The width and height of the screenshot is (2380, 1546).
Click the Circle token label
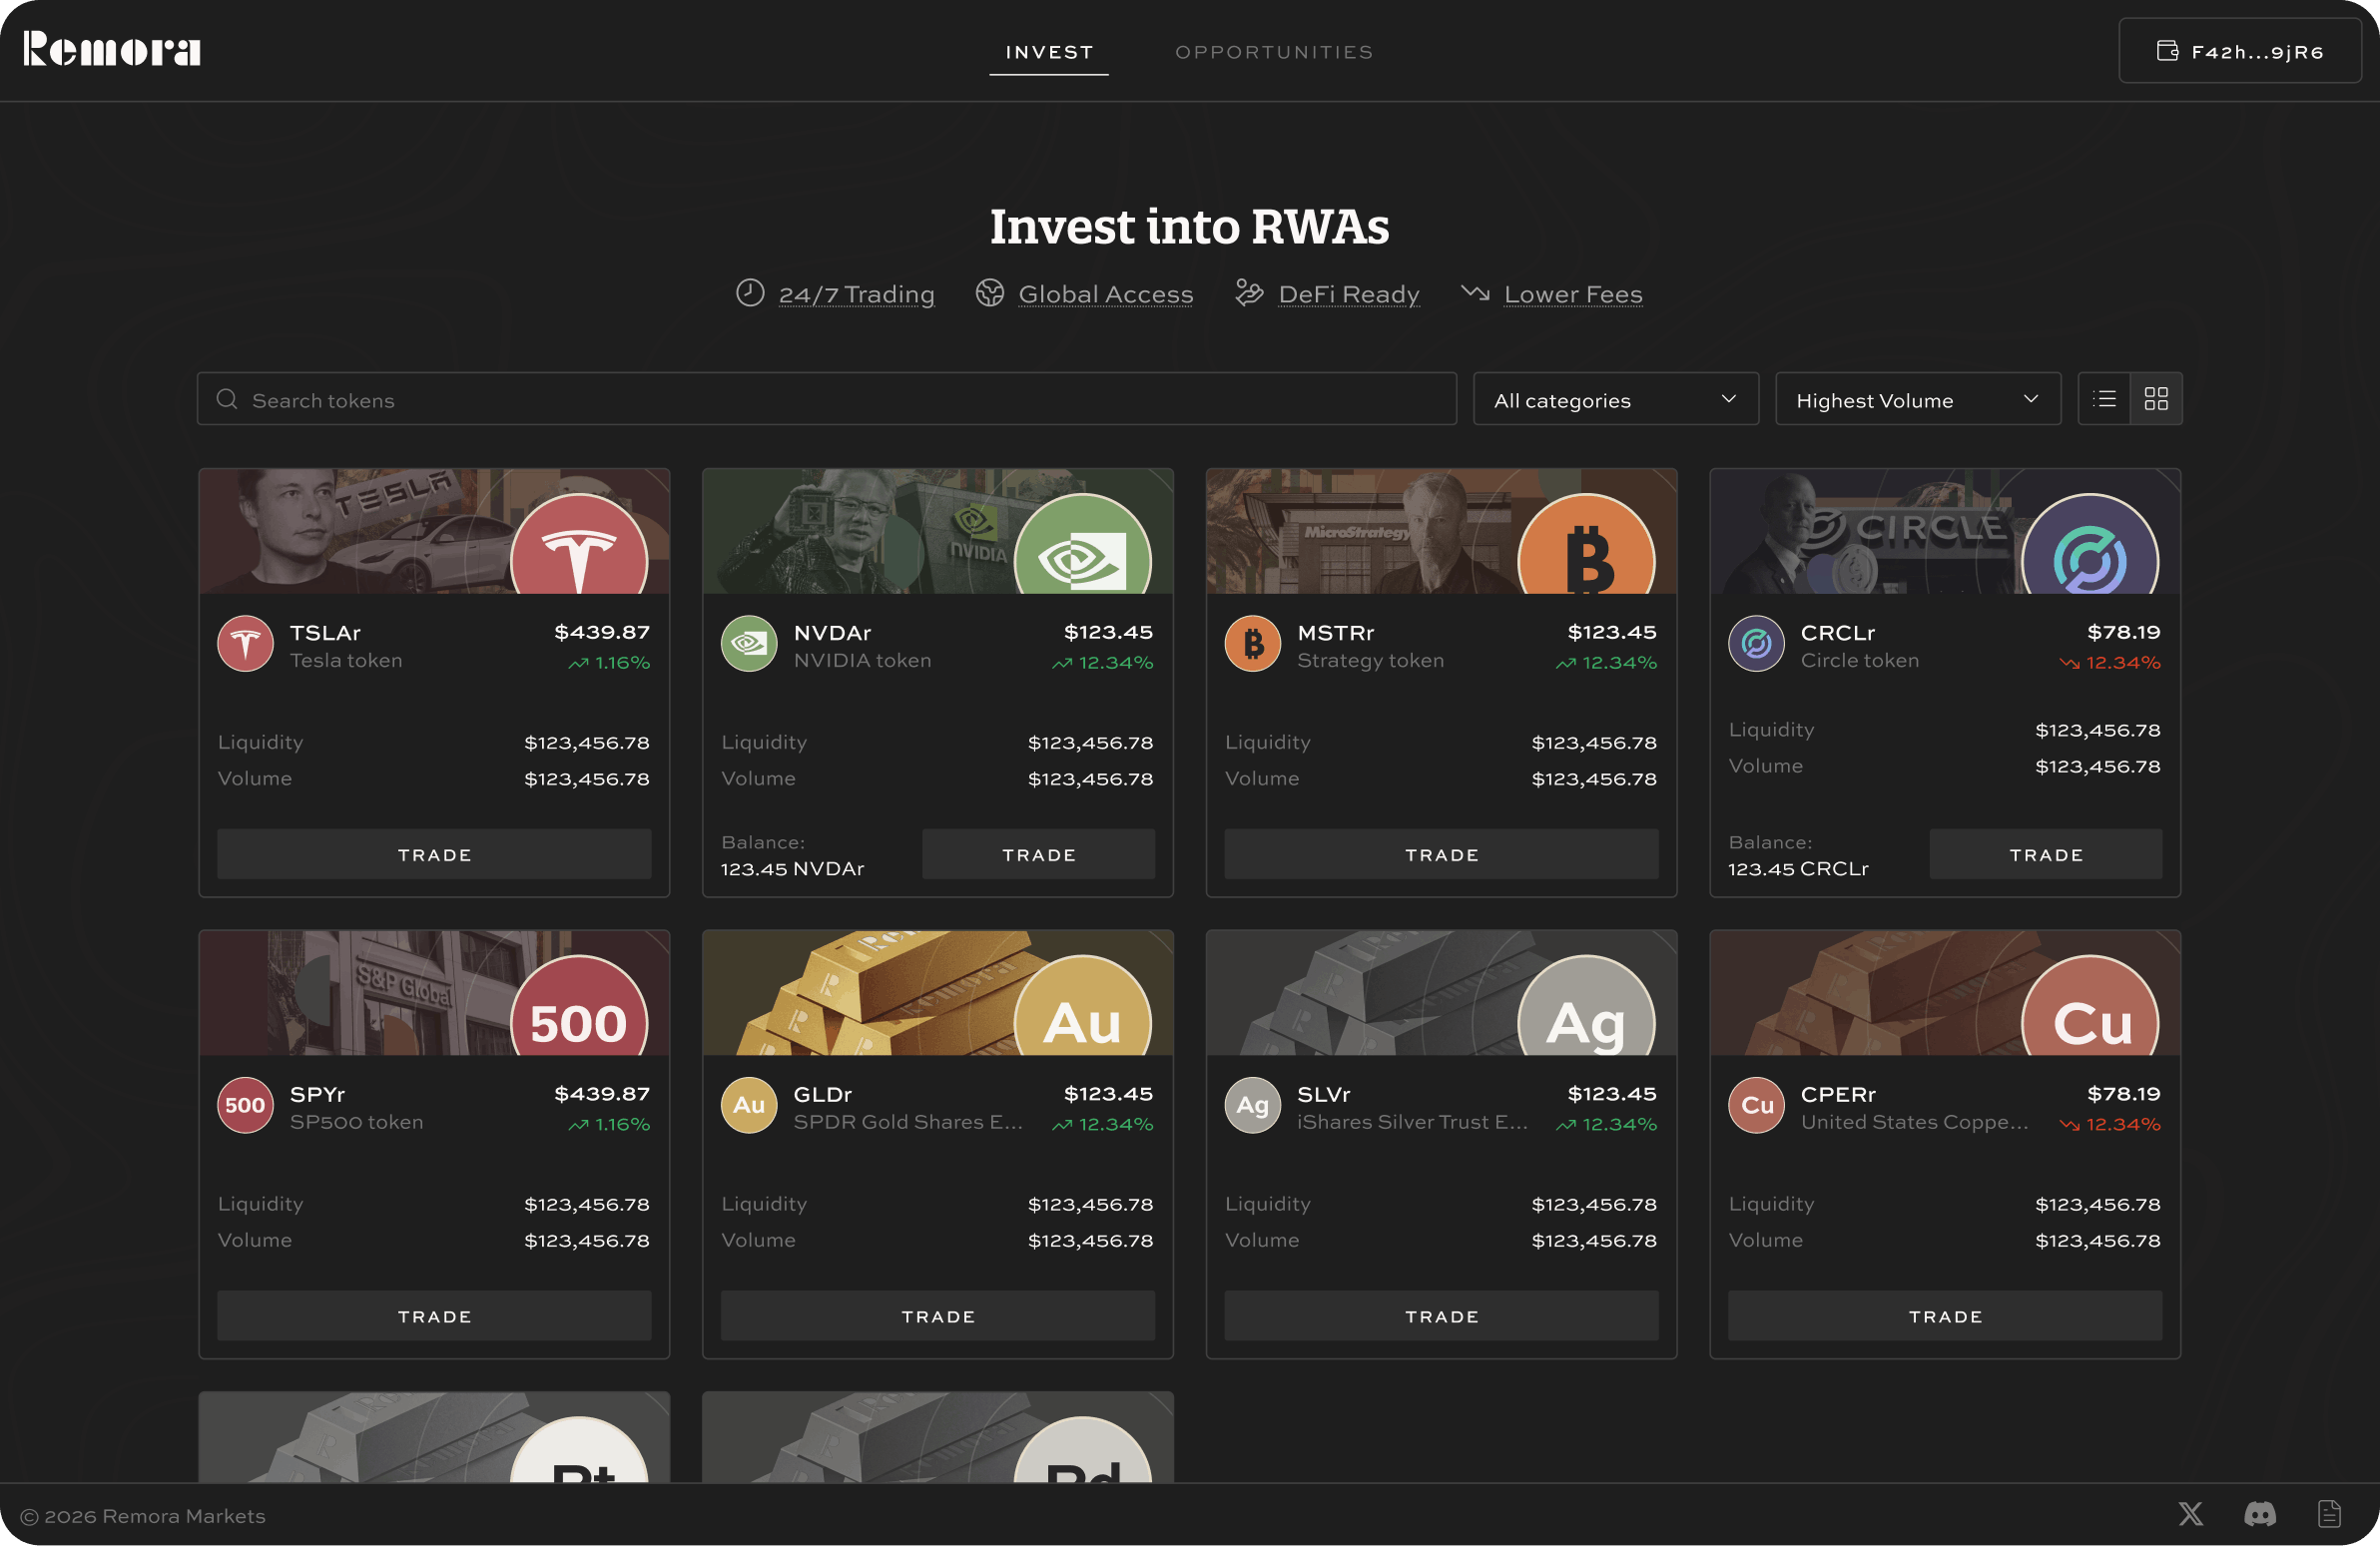(1860, 660)
